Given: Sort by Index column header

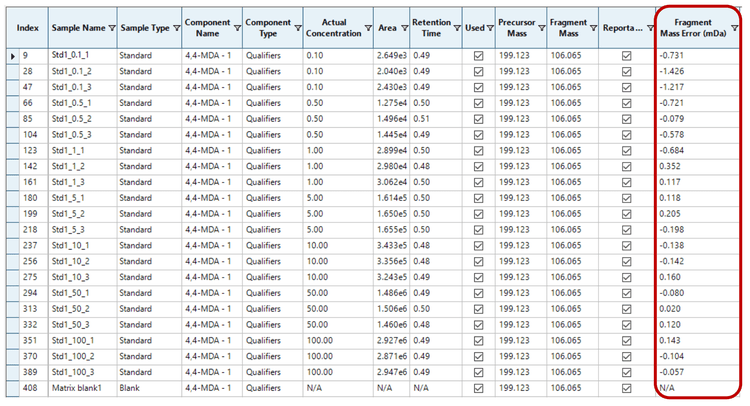Looking at the screenshot, I should click(x=26, y=28).
